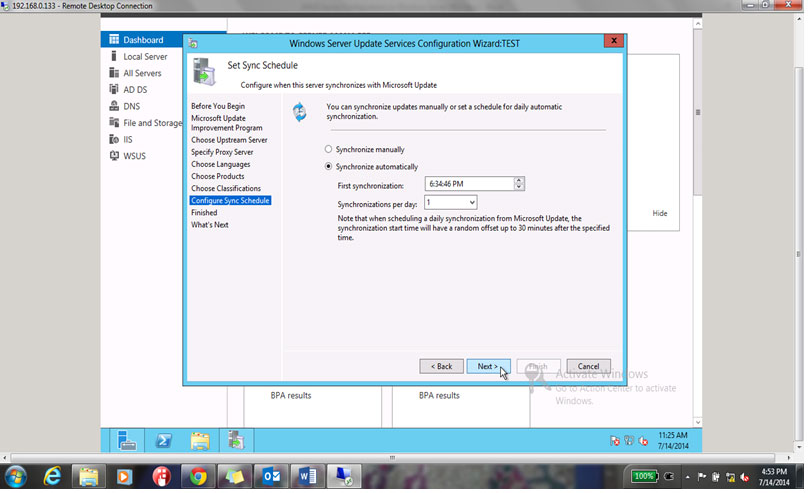Image resolution: width=809 pixels, height=493 pixels.
Task: Click the Back button in wizard
Action: tap(441, 366)
